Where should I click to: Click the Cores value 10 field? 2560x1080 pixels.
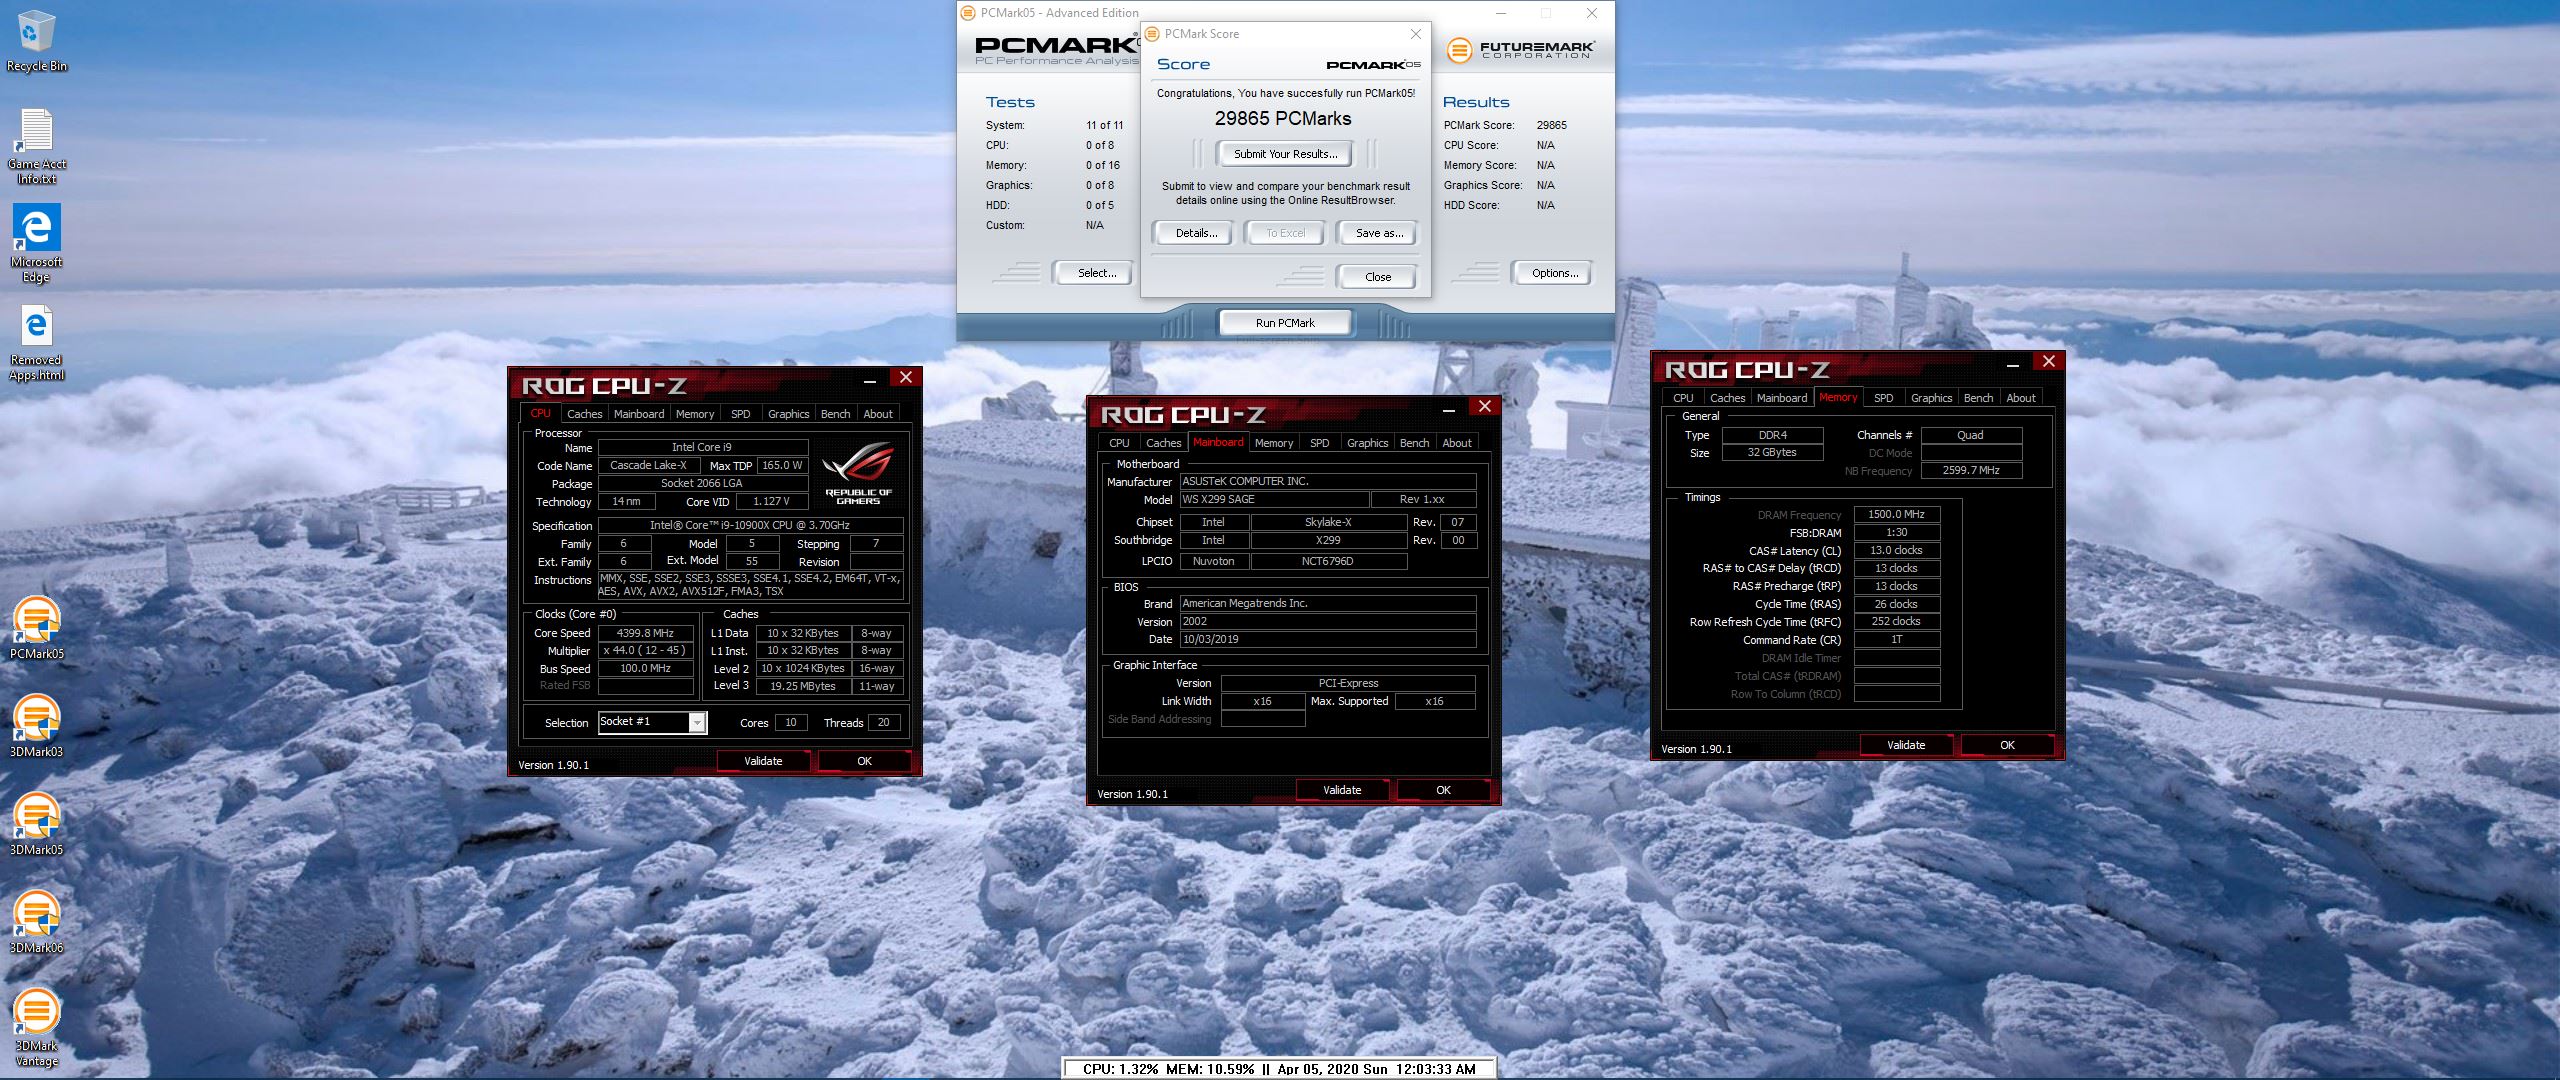click(x=790, y=722)
